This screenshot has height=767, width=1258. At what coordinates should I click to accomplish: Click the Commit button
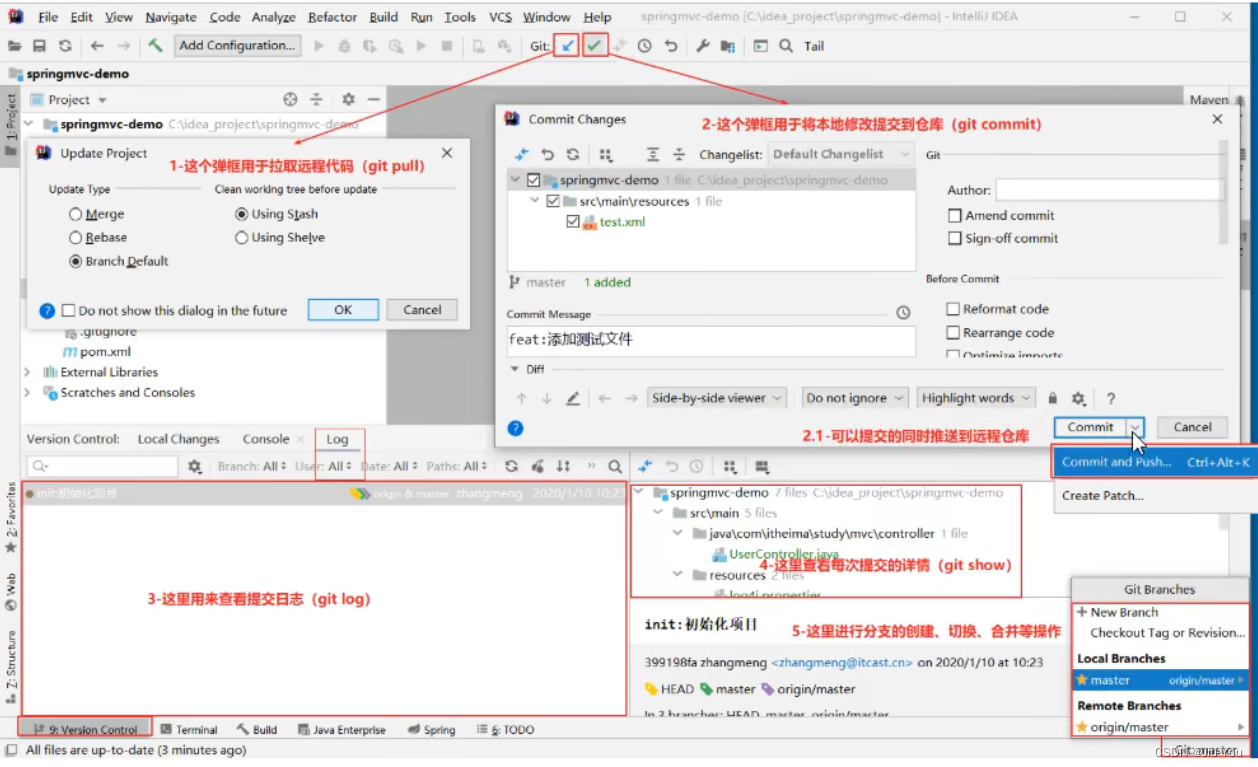pyautogui.click(x=1090, y=427)
